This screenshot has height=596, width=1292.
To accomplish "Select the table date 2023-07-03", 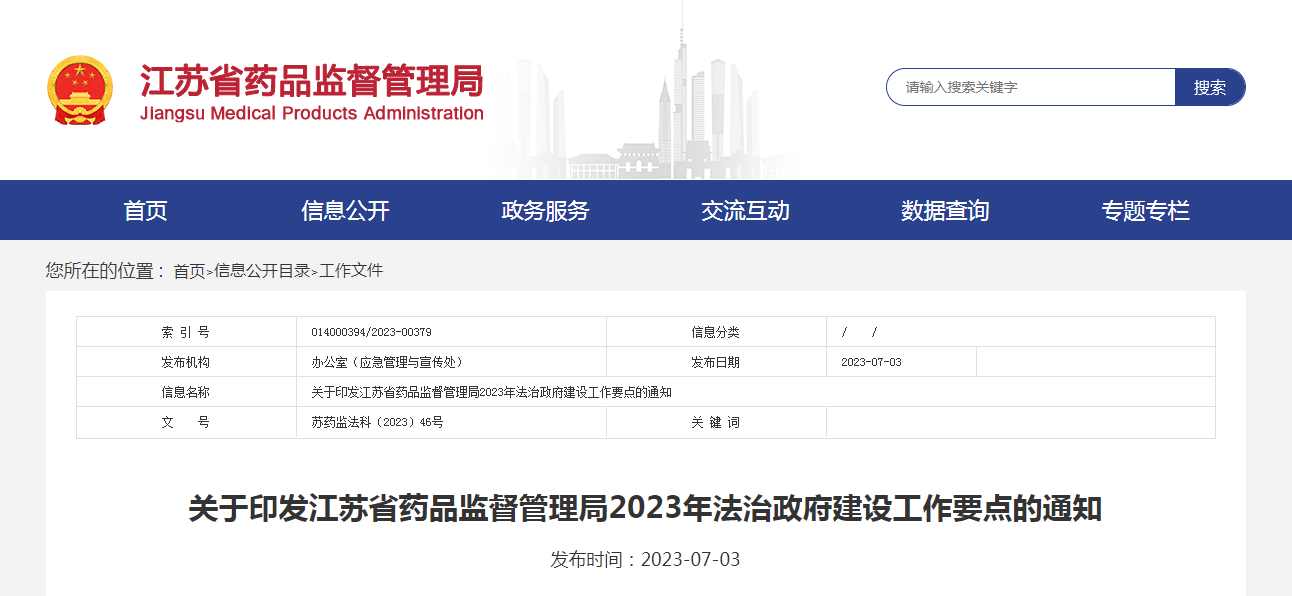I will (872, 362).
